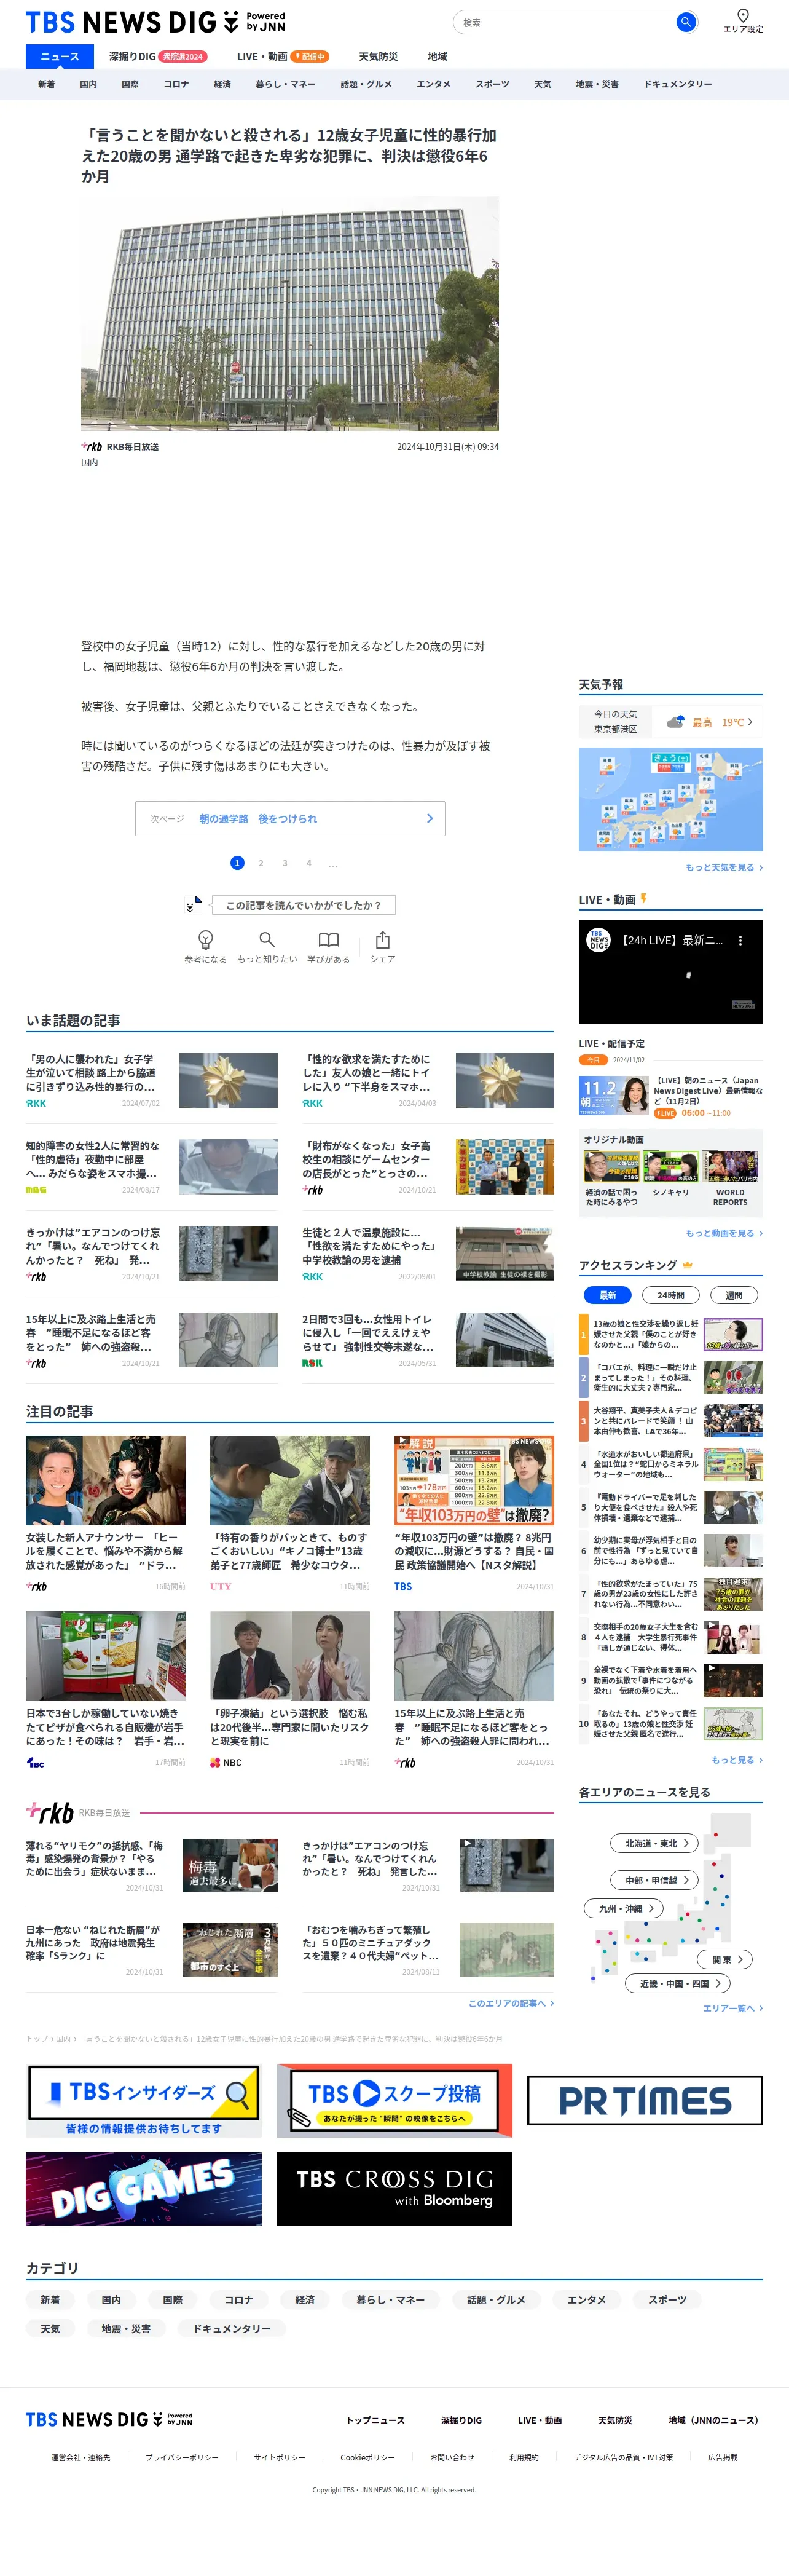Screen dimensions: 789x2576
Task: Expand 中部・甲信越 area news
Action: point(656,1880)
